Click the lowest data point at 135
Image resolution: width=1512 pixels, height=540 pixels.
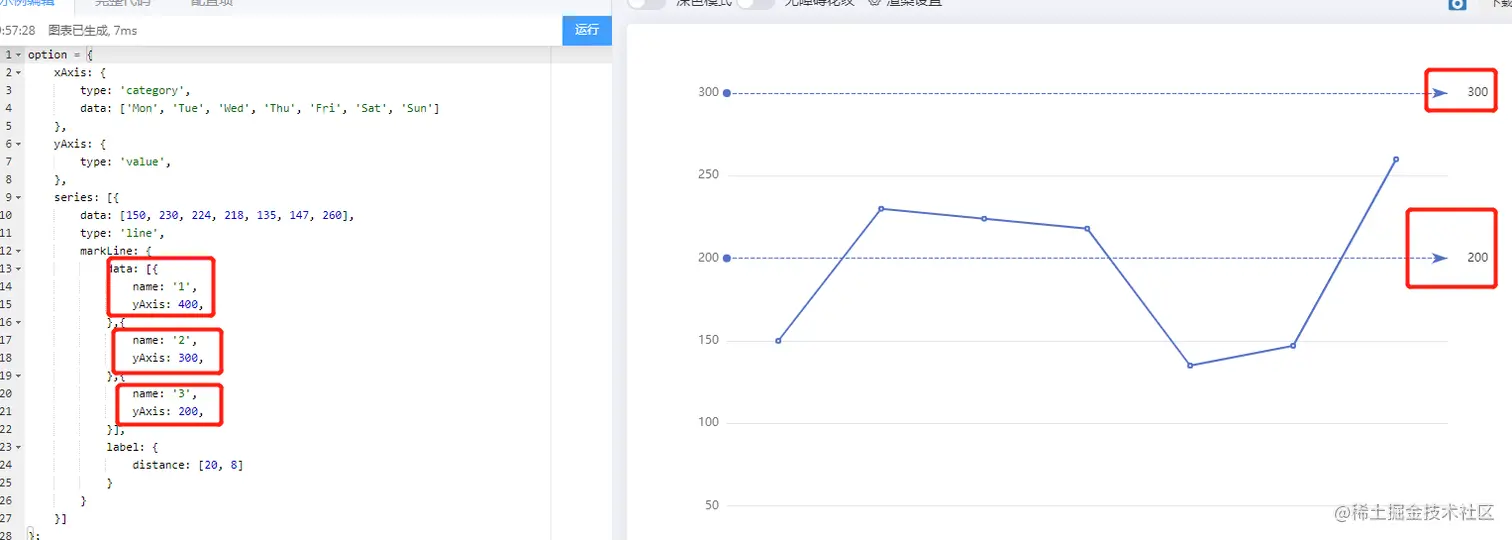1190,365
